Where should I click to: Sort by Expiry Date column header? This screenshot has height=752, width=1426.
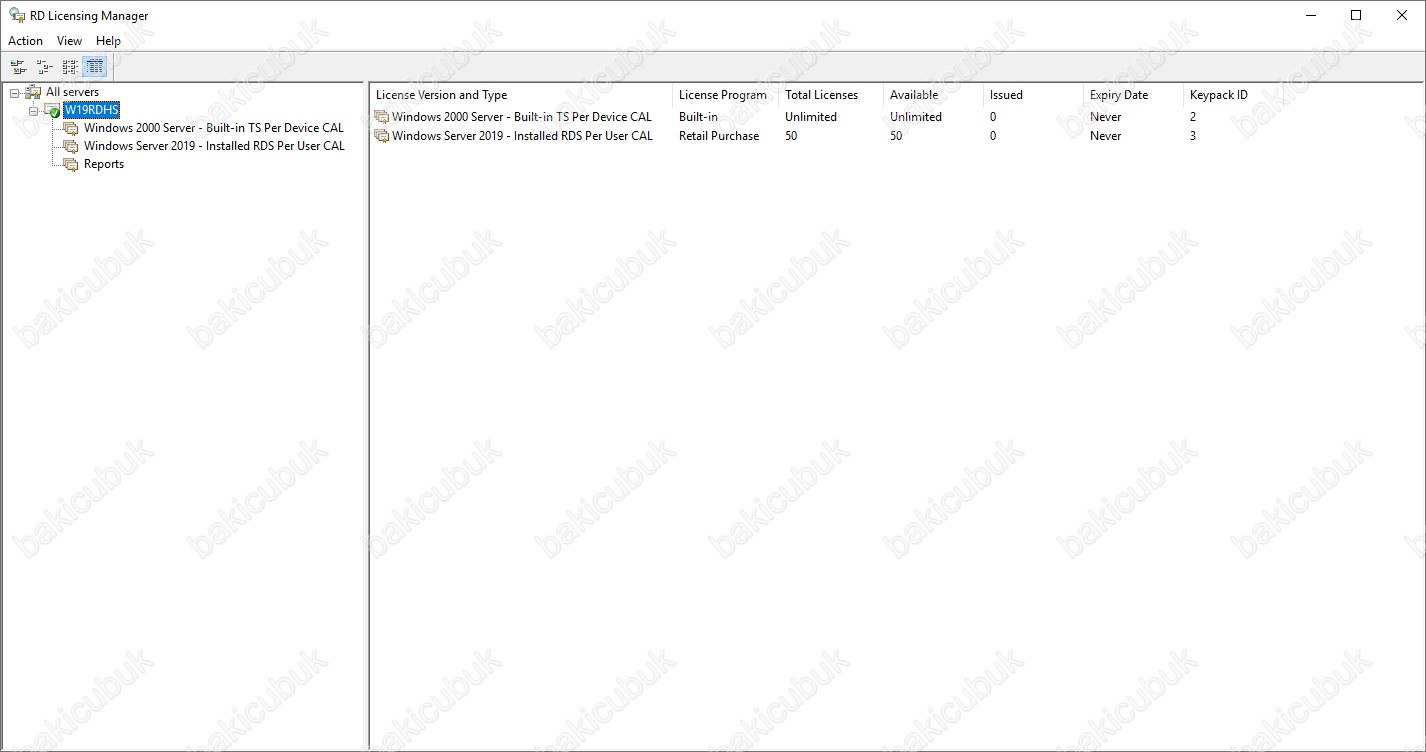[x=1133, y=95]
